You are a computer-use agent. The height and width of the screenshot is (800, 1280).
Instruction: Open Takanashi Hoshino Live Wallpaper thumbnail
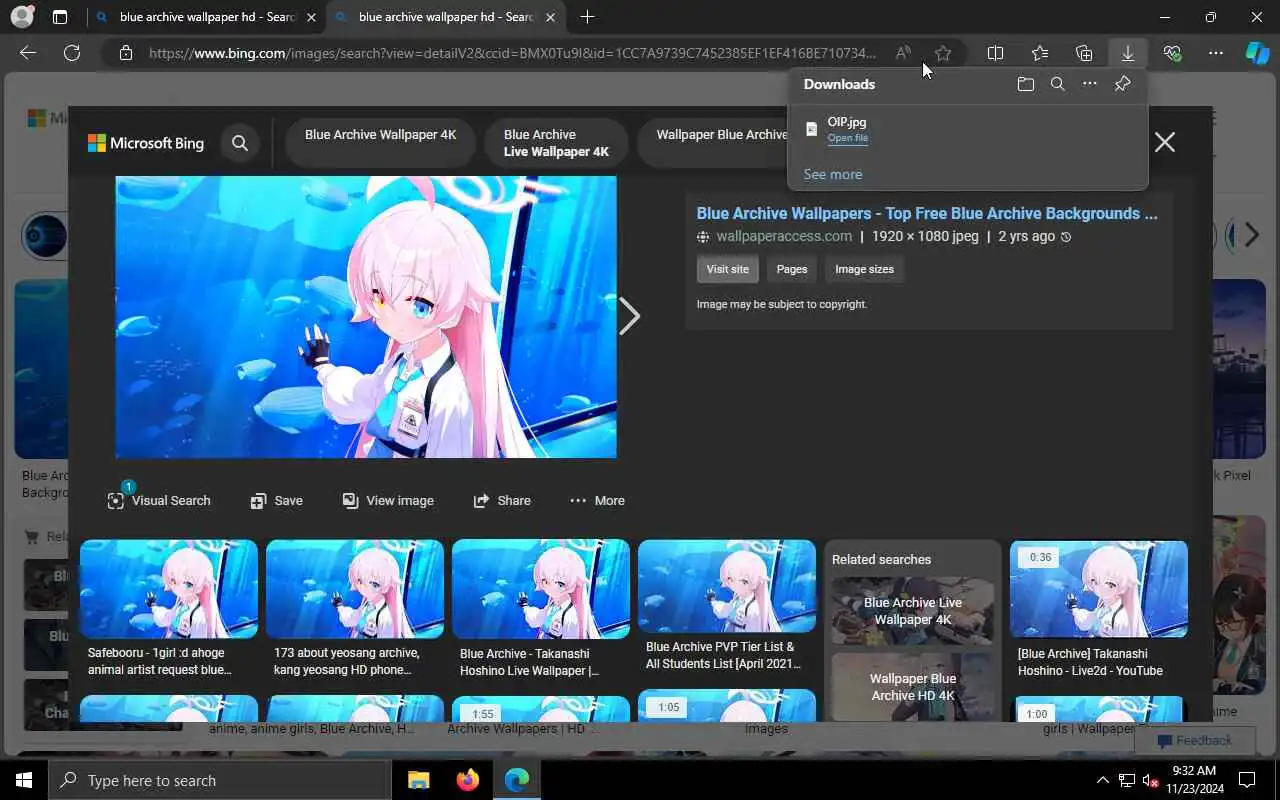tap(541, 589)
